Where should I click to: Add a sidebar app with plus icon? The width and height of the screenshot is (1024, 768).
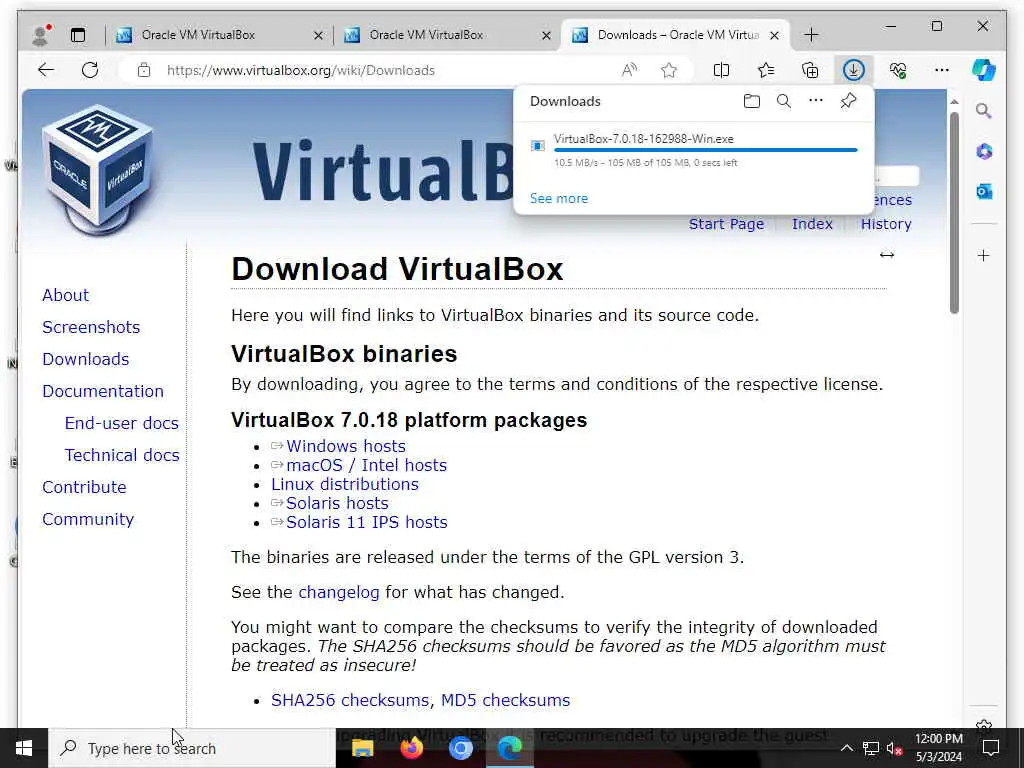[x=984, y=255]
